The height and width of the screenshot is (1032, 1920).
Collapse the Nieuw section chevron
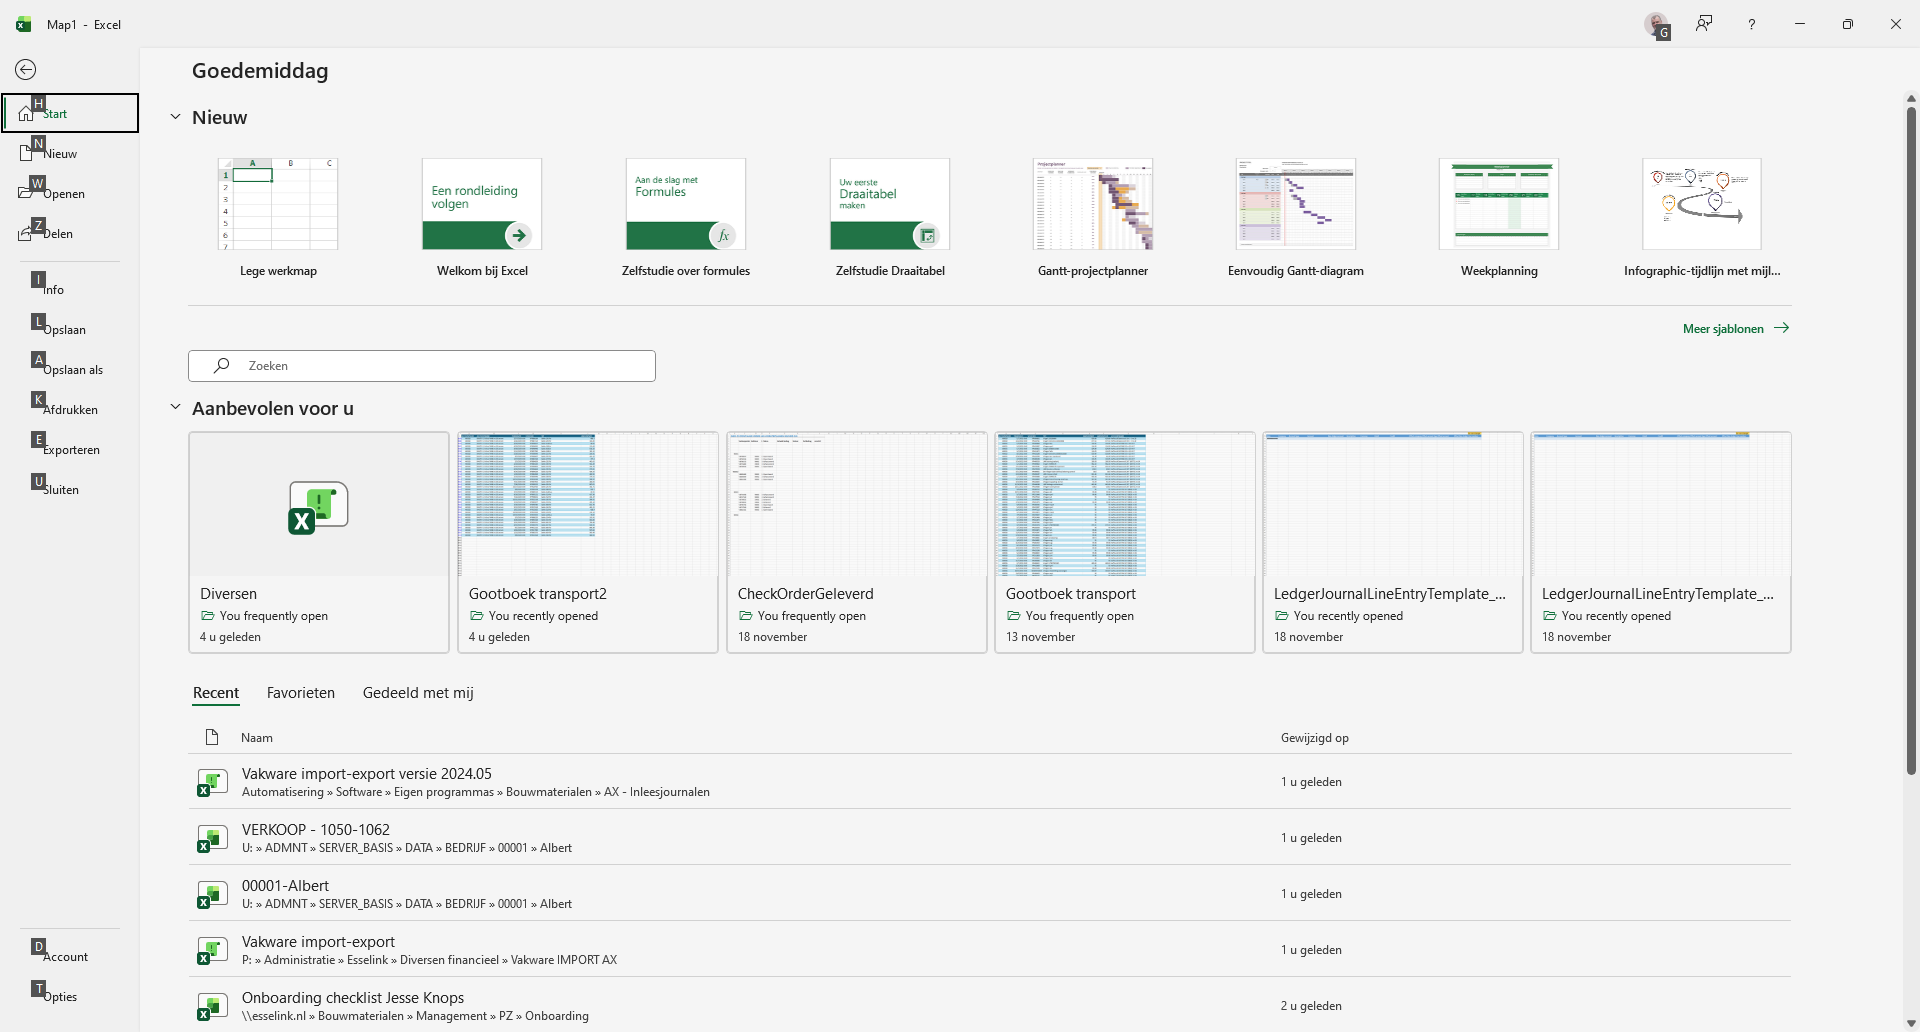click(x=175, y=117)
